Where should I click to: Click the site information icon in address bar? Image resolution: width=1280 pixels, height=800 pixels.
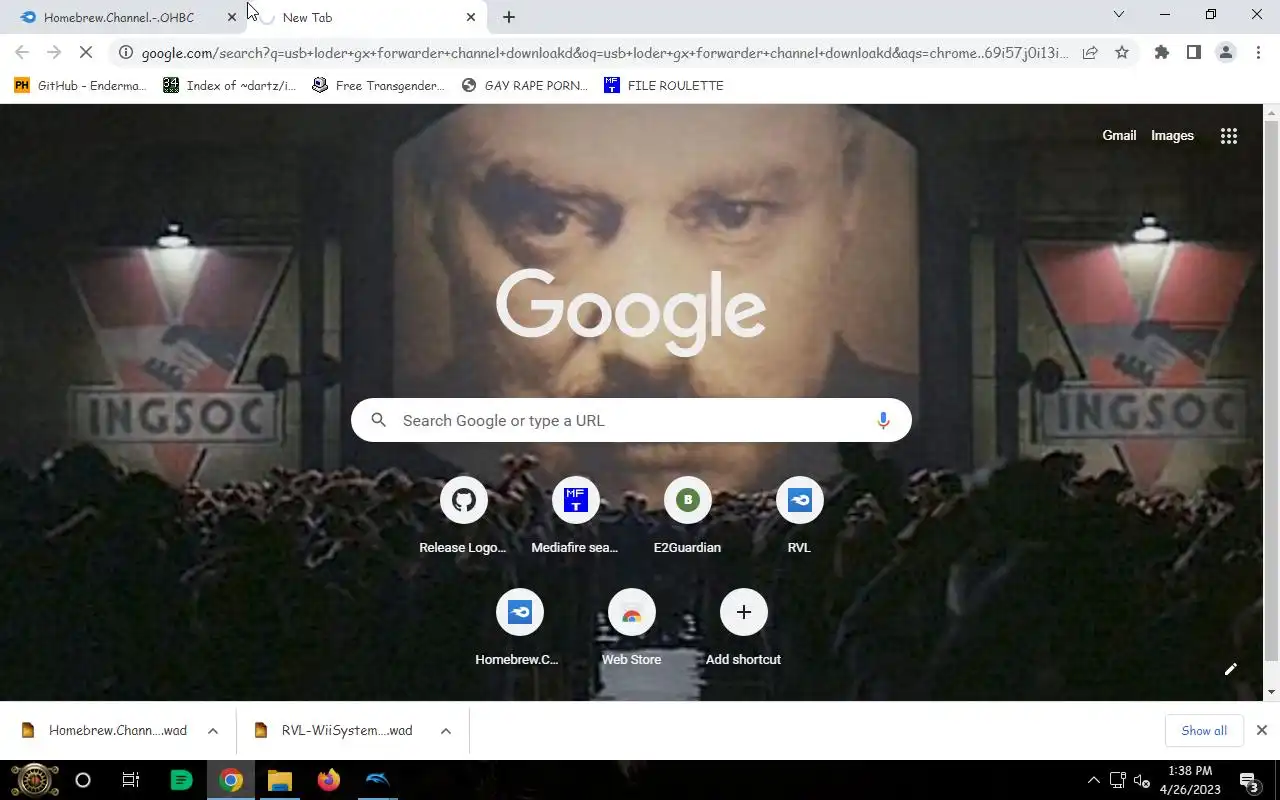pyautogui.click(x=126, y=52)
